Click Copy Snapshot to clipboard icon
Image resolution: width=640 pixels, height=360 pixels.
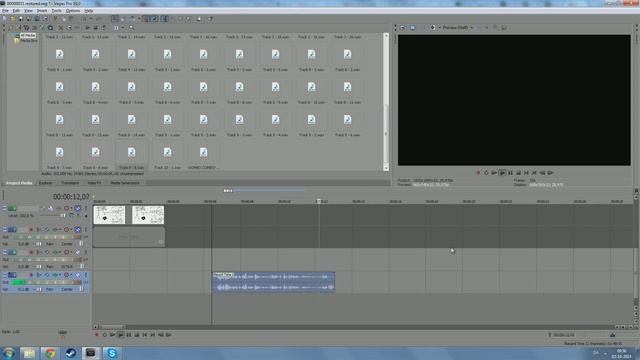click(x=496, y=28)
